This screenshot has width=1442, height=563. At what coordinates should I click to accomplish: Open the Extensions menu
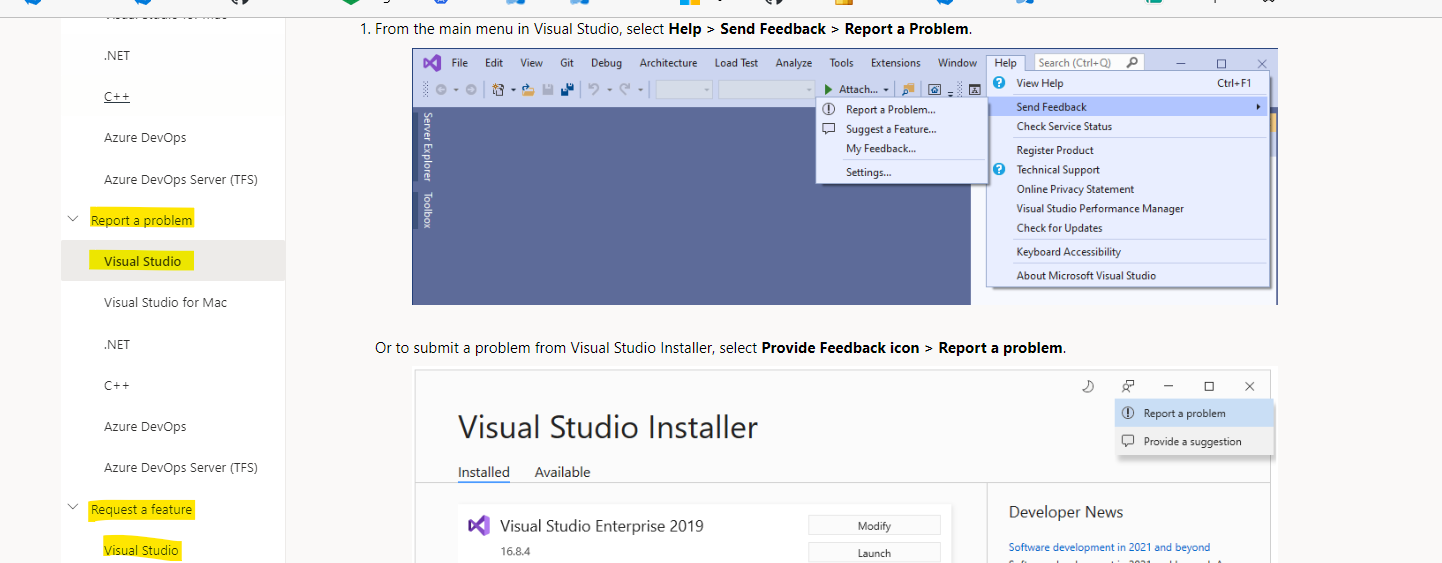pyautogui.click(x=895, y=63)
